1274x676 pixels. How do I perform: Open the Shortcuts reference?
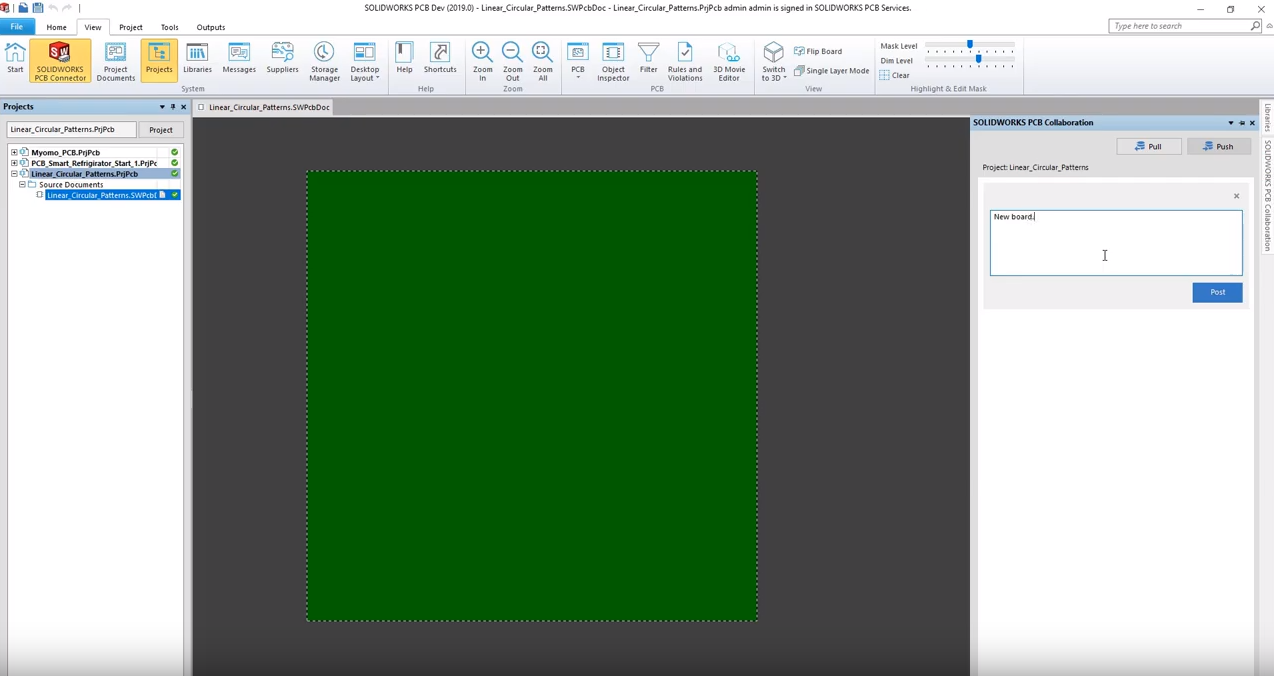[440, 59]
